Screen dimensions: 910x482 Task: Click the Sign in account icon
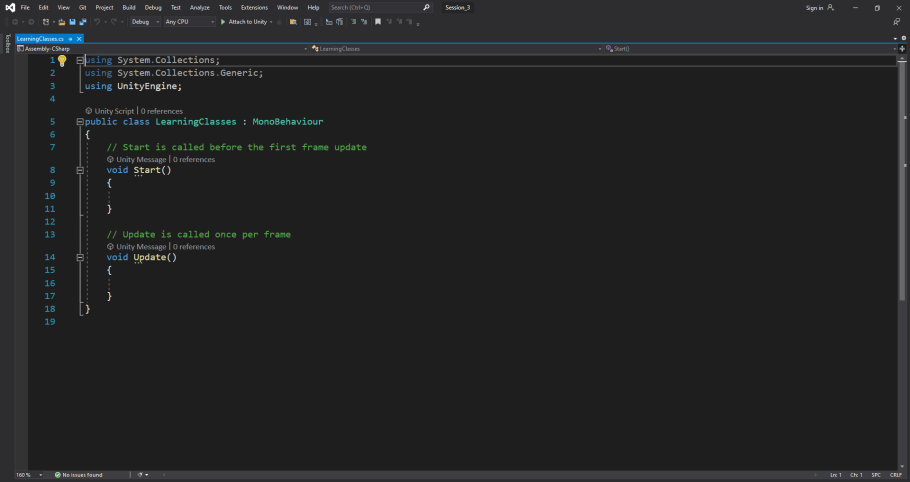point(830,8)
